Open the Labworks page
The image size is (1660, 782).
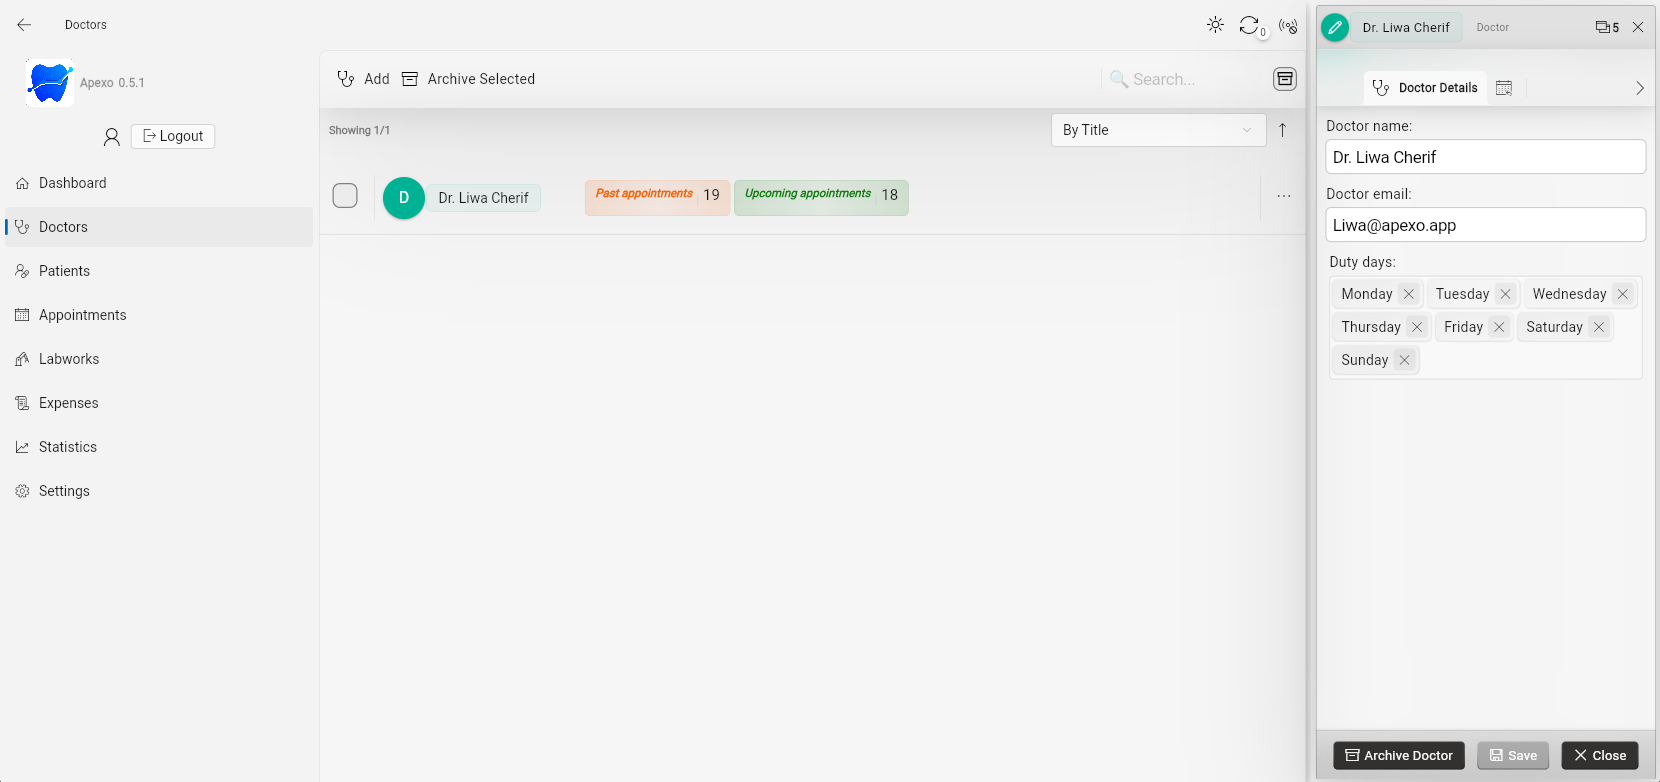tap(159, 359)
